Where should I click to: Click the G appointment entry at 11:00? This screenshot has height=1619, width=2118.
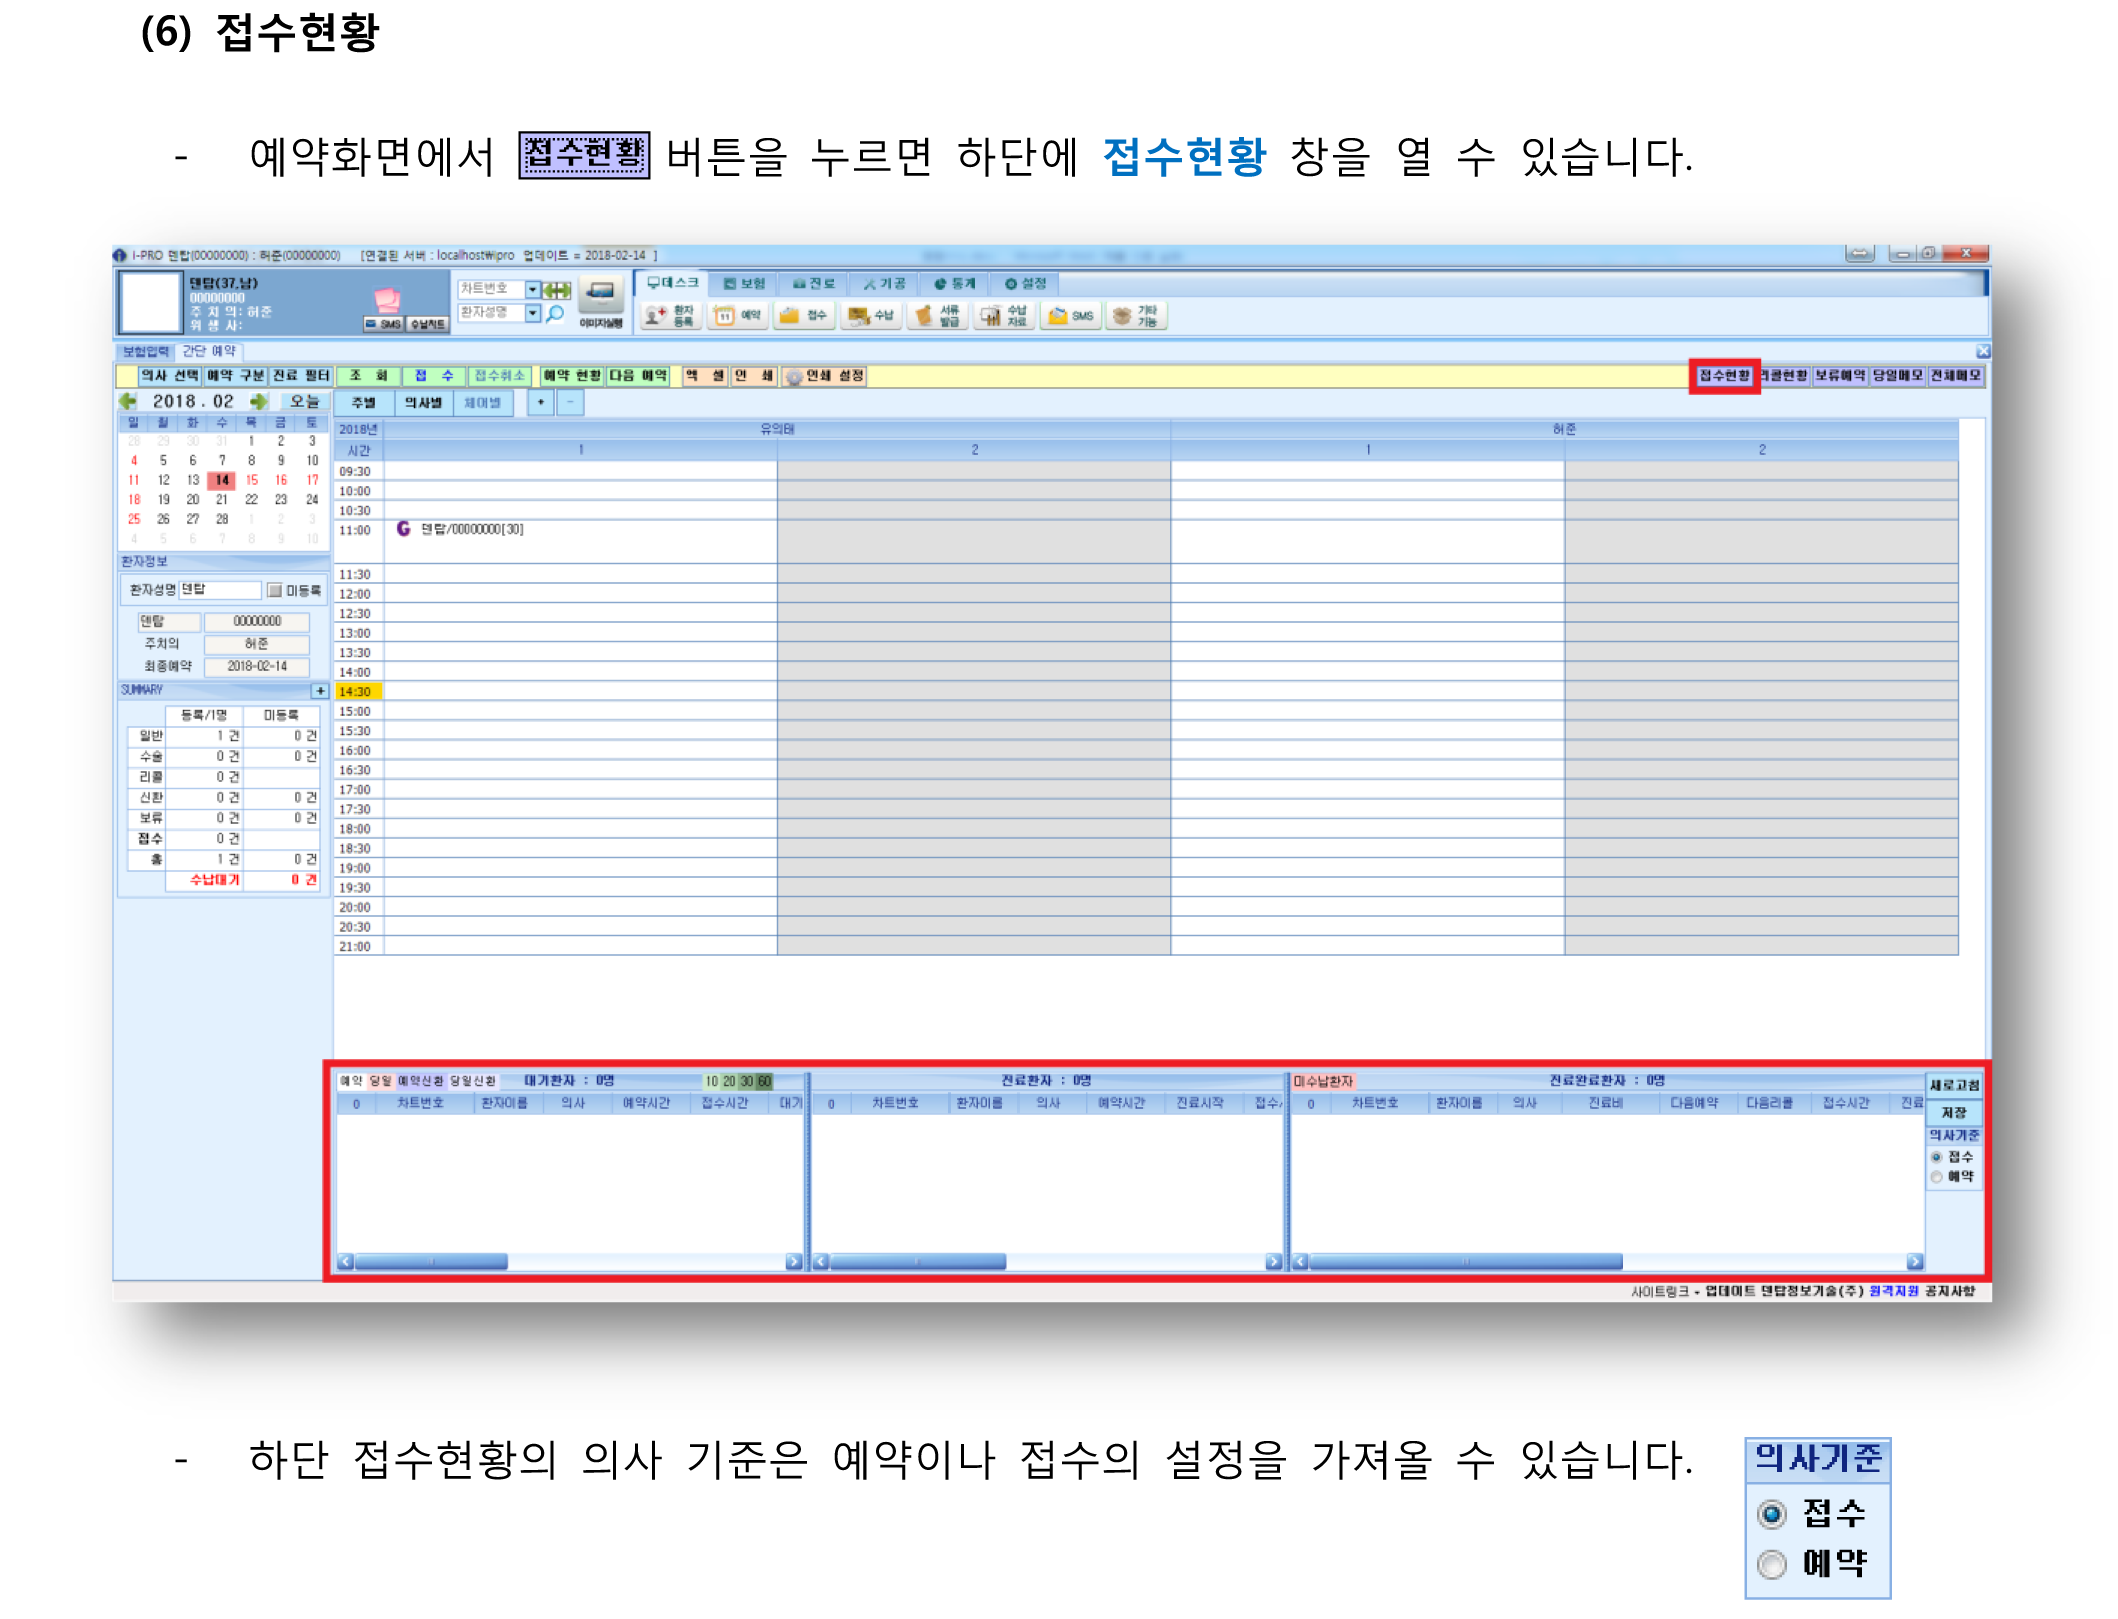coord(460,529)
